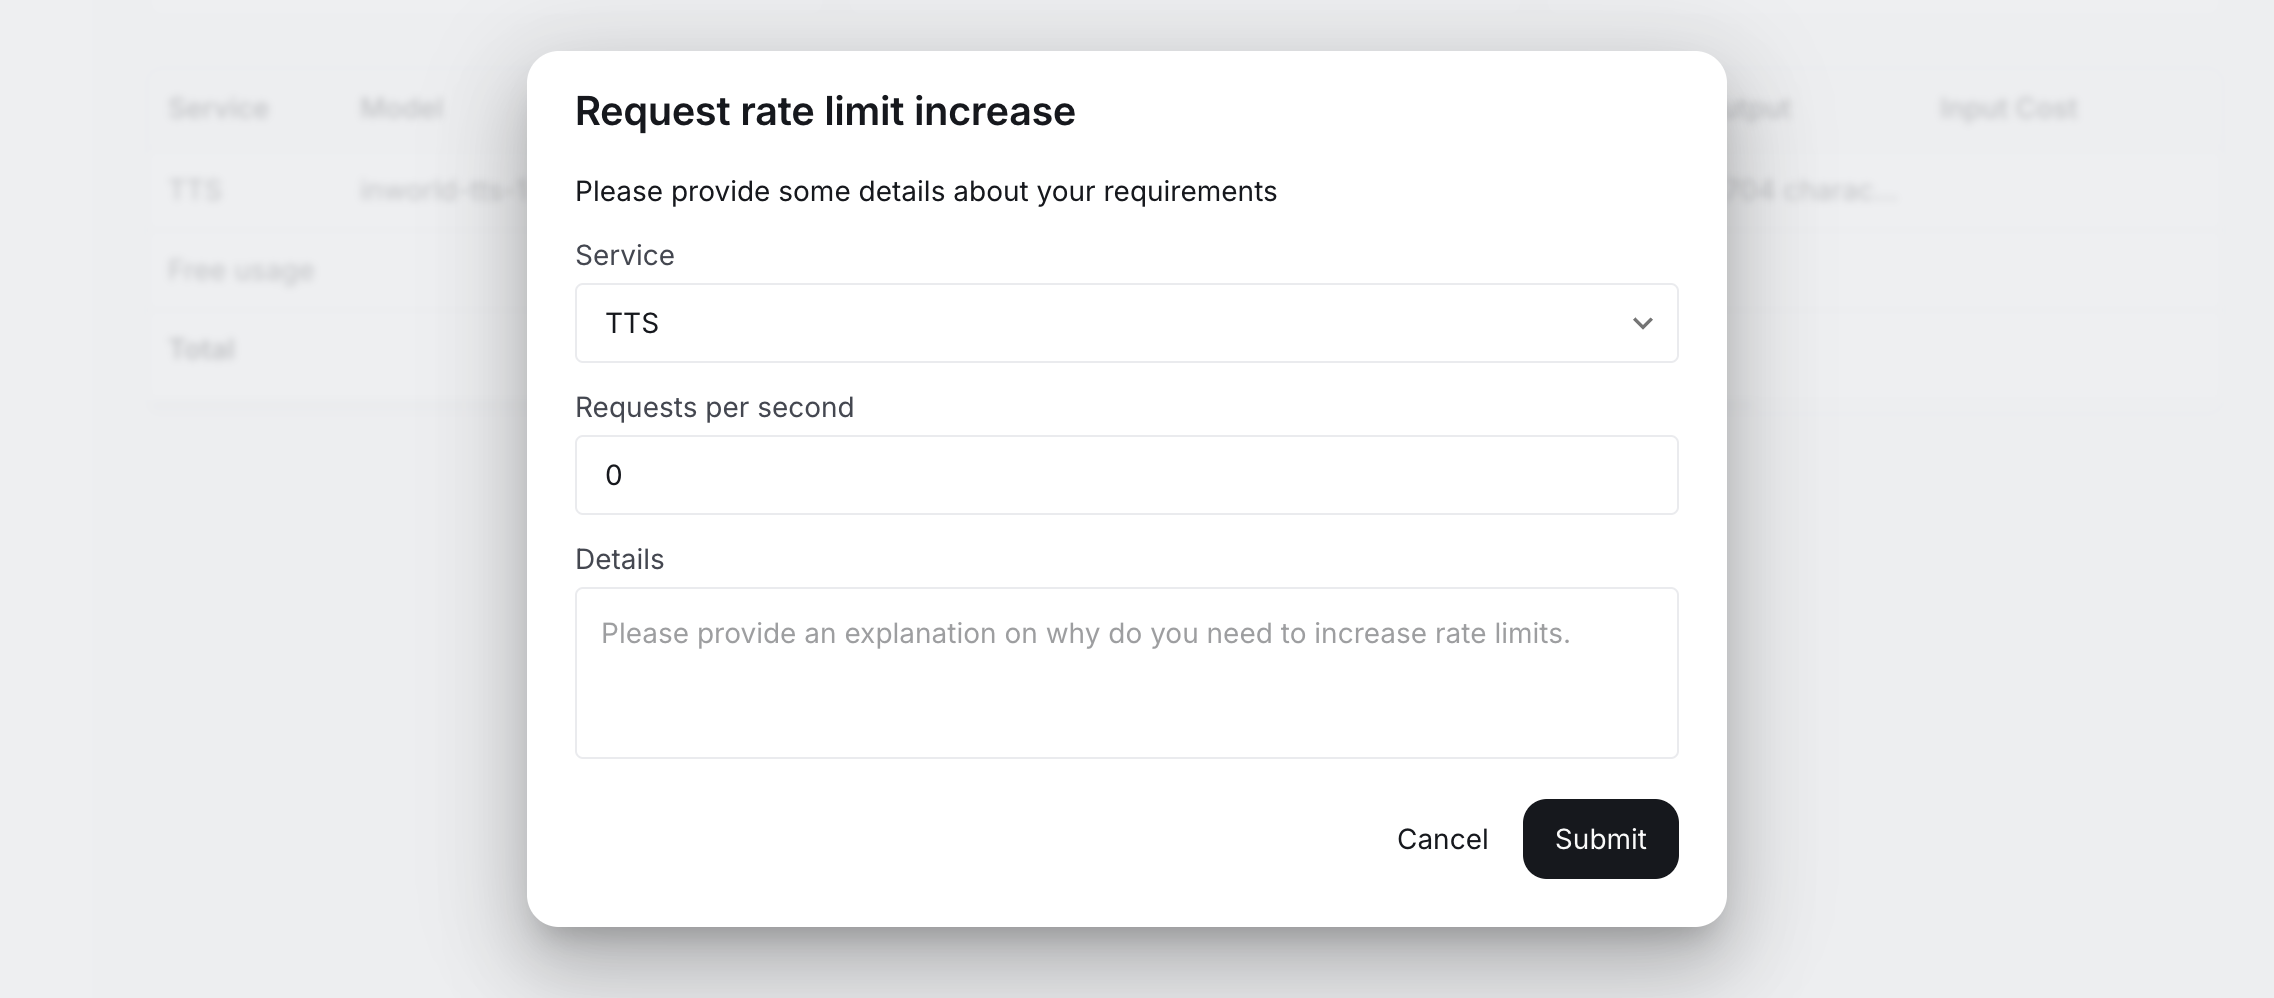The image size is (2274, 998).
Task: Click the blurred Input Cost column header
Action: pyautogui.click(x=2008, y=108)
